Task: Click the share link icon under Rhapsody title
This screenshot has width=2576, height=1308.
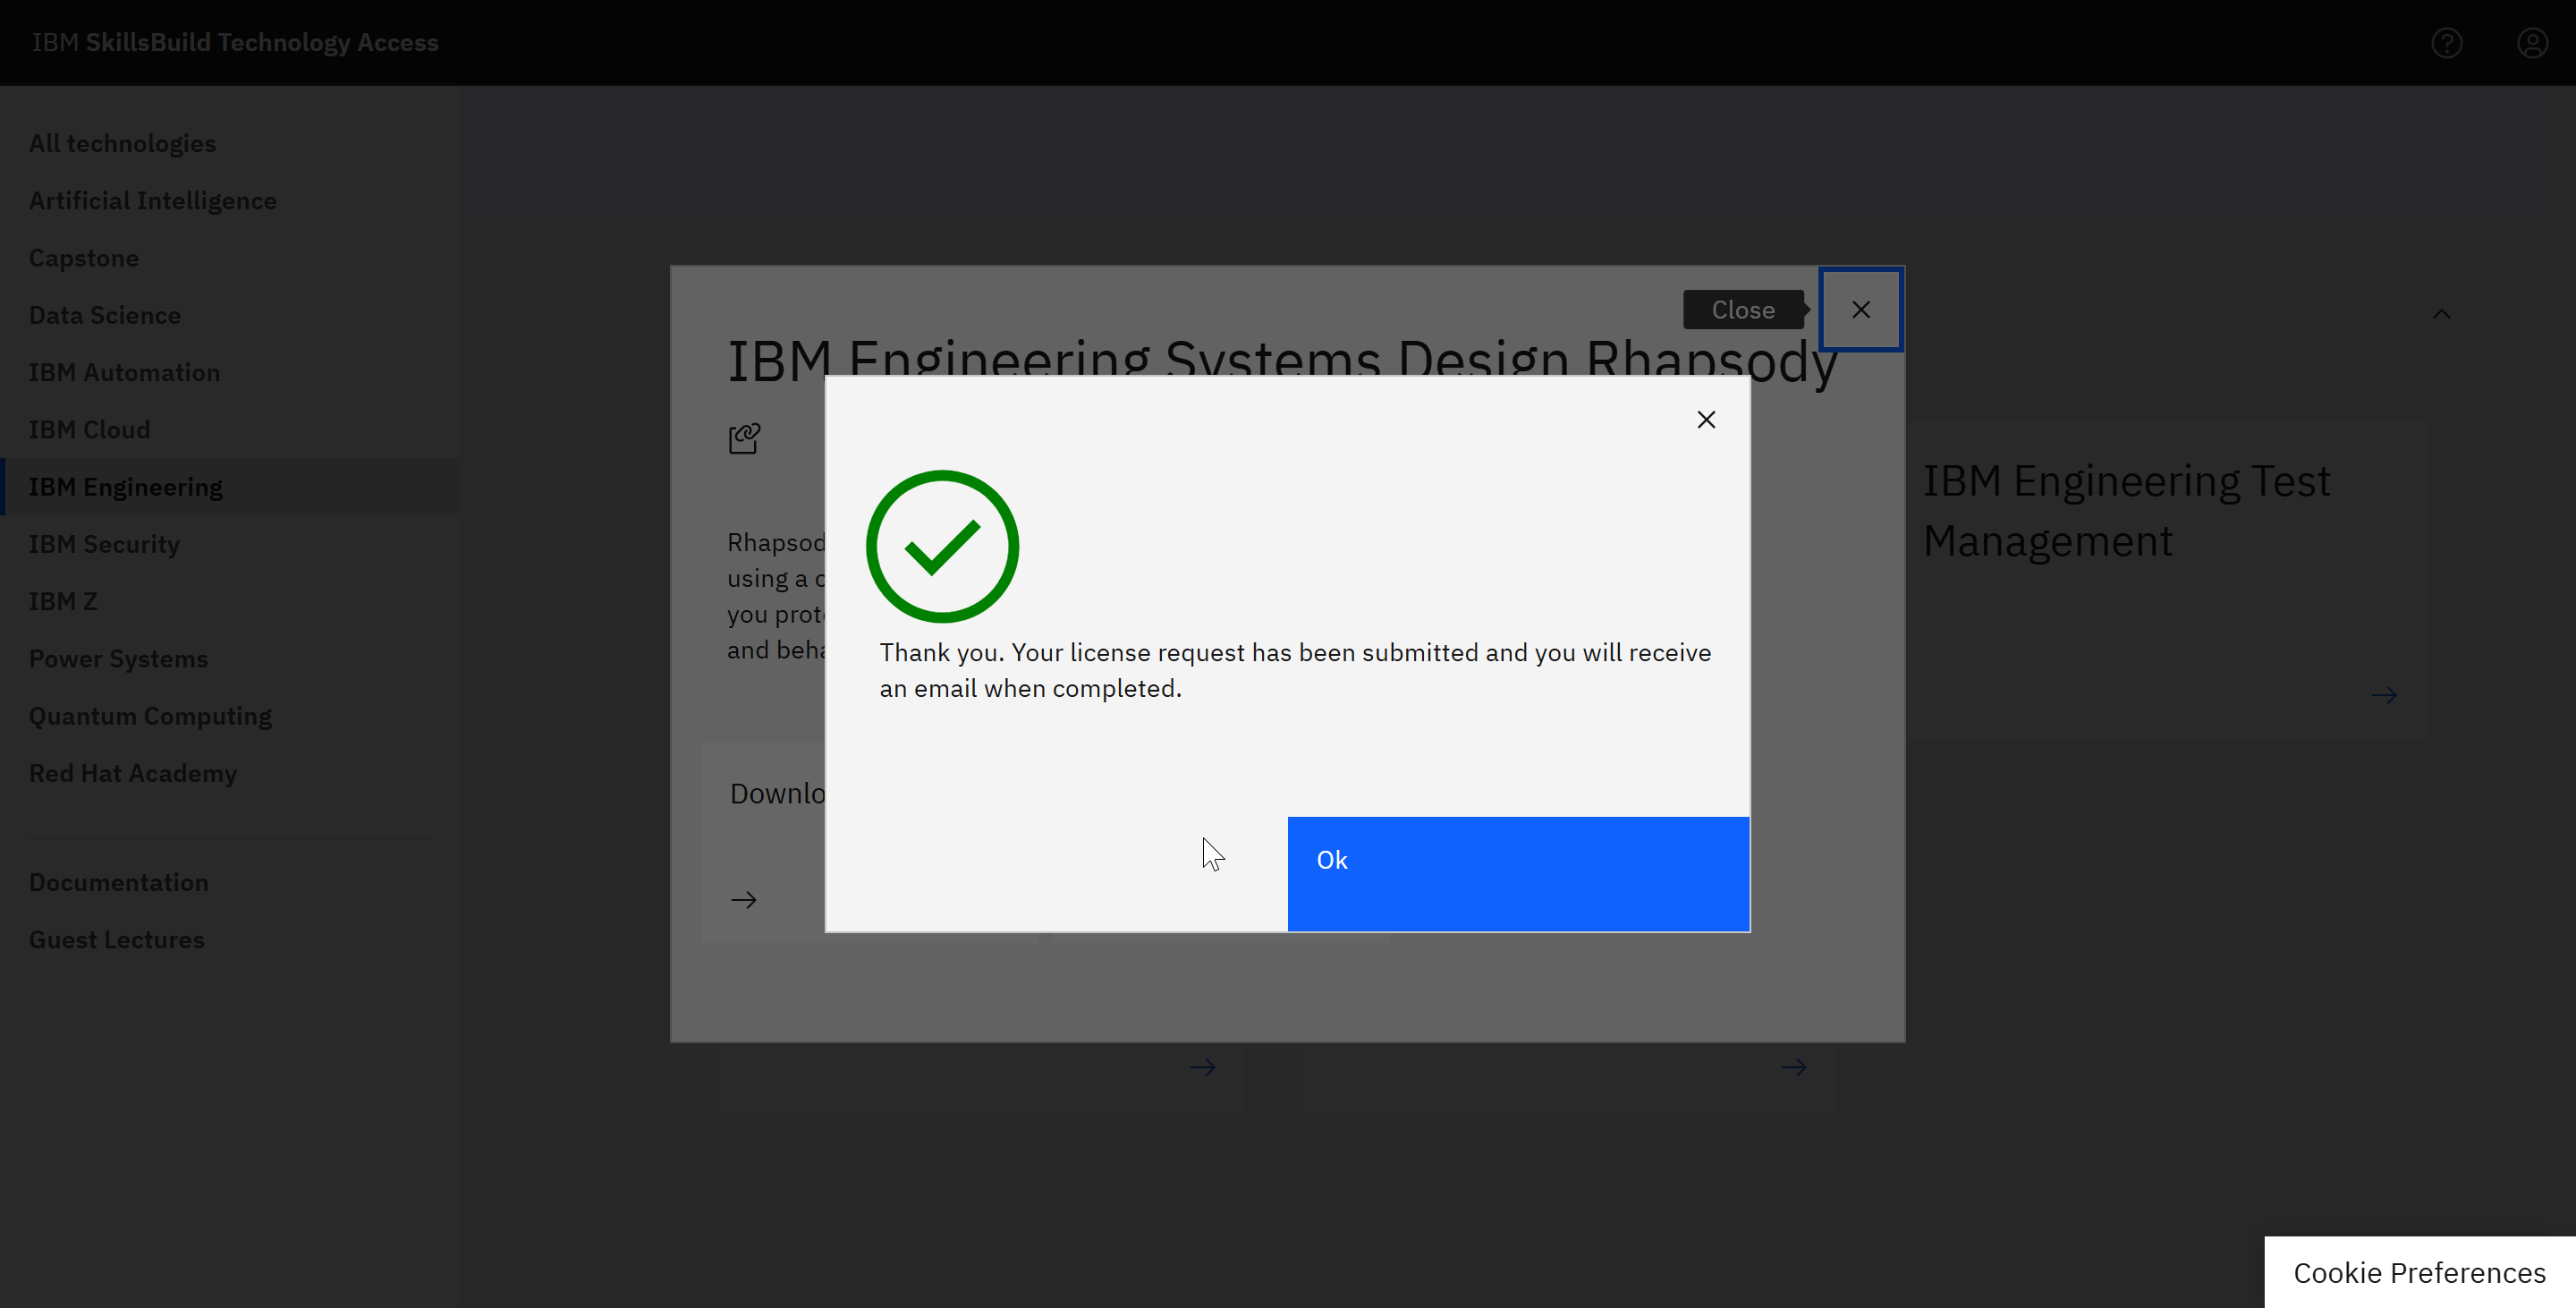Action: coord(744,438)
